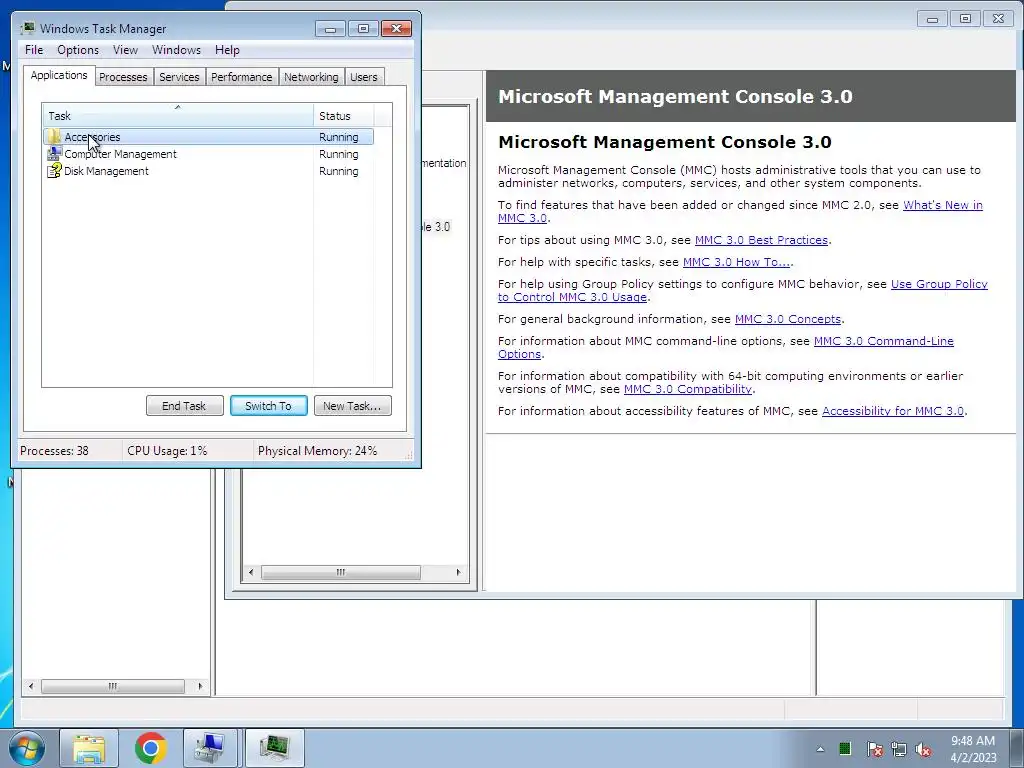The image size is (1024, 768).
Task: Open the Windows Start menu
Action: coord(27,748)
